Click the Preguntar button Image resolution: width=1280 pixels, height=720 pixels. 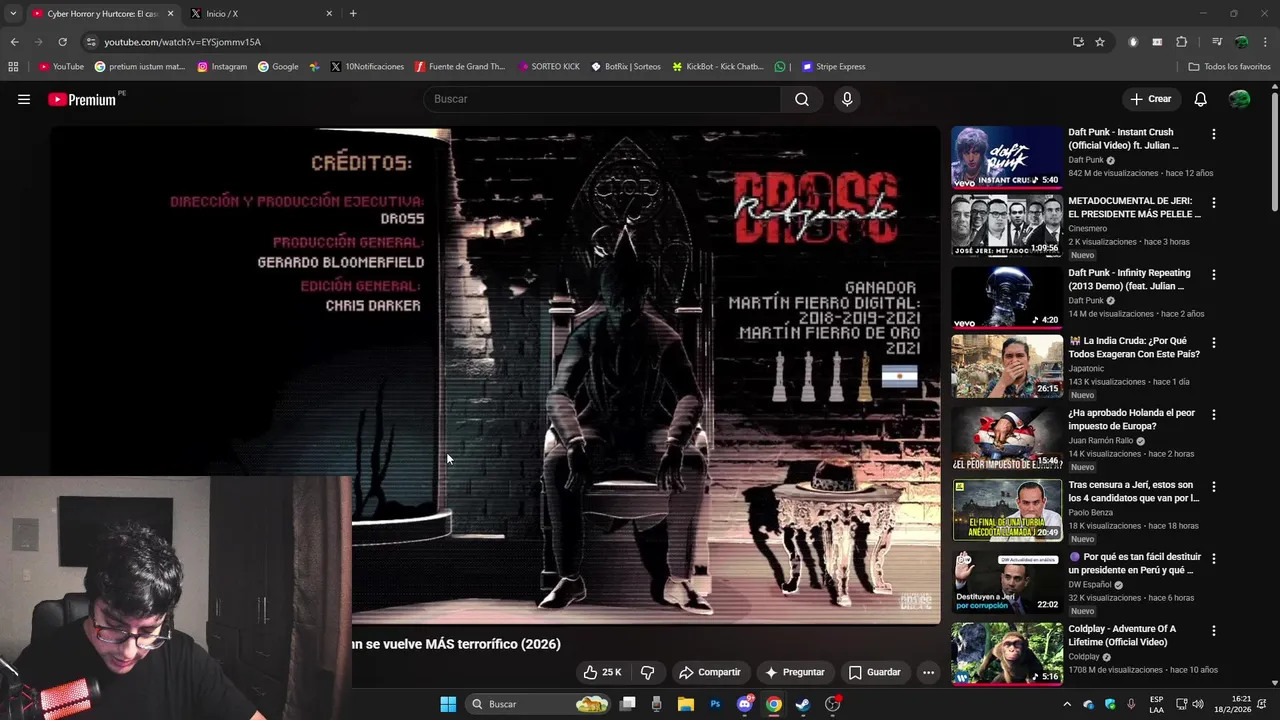795,672
